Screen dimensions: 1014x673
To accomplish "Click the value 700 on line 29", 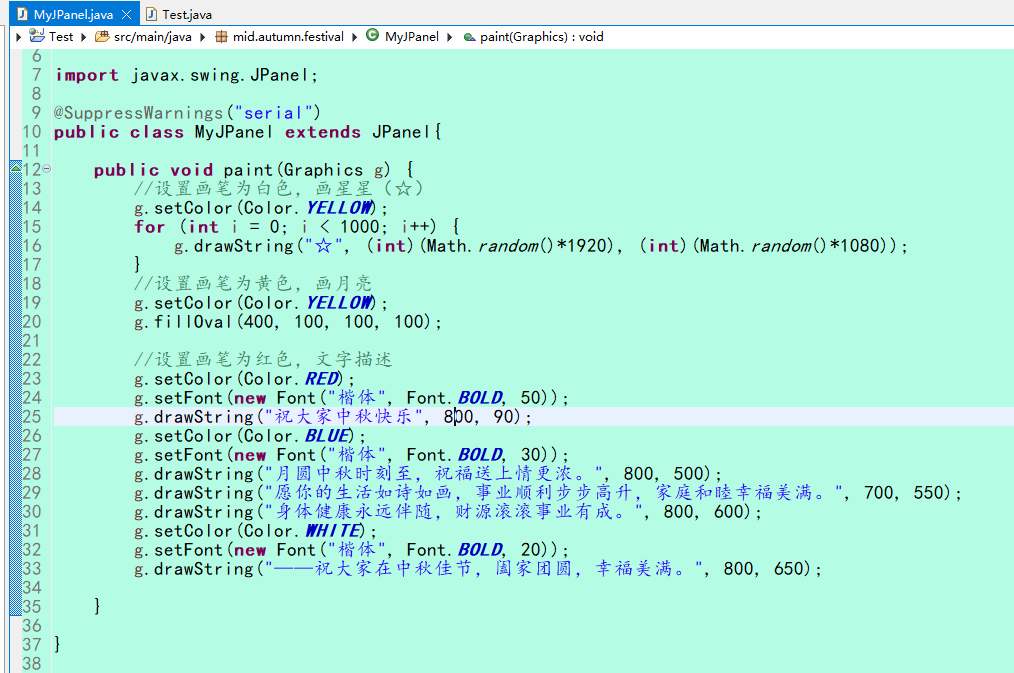I will (879, 493).
